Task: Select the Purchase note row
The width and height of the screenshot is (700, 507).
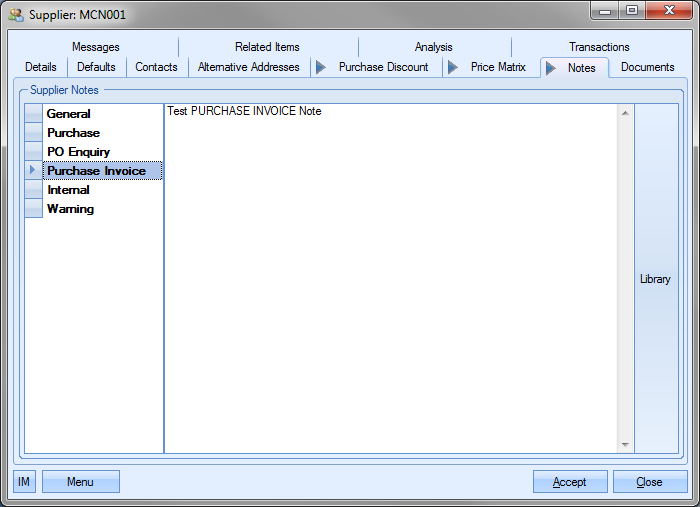Action: [103, 133]
